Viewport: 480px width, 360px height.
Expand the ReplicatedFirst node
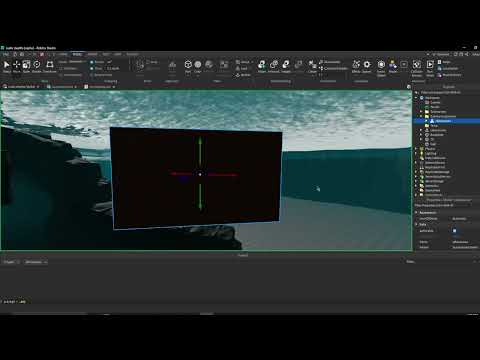pyautogui.click(x=416, y=168)
